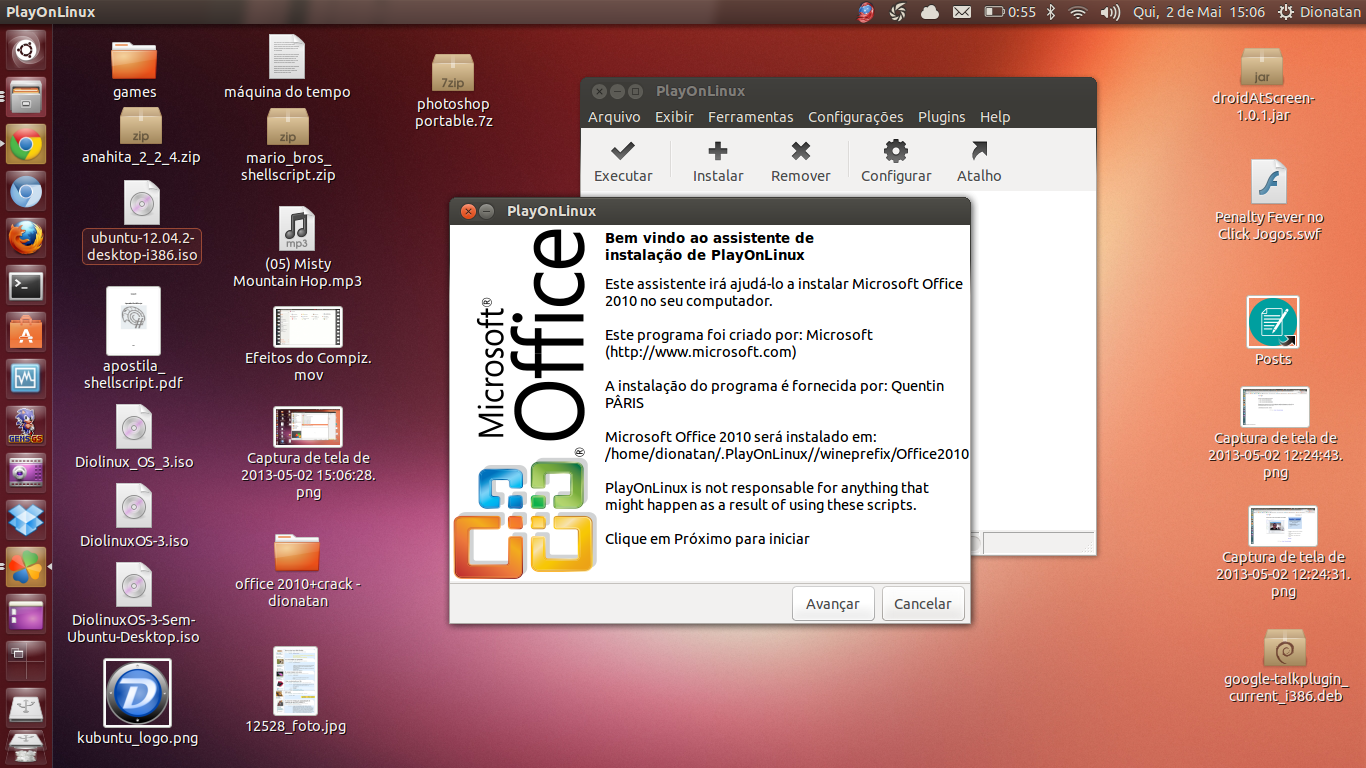This screenshot has height=768, width=1366.
Task: Open the Plugins menu
Action: coord(942,117)
